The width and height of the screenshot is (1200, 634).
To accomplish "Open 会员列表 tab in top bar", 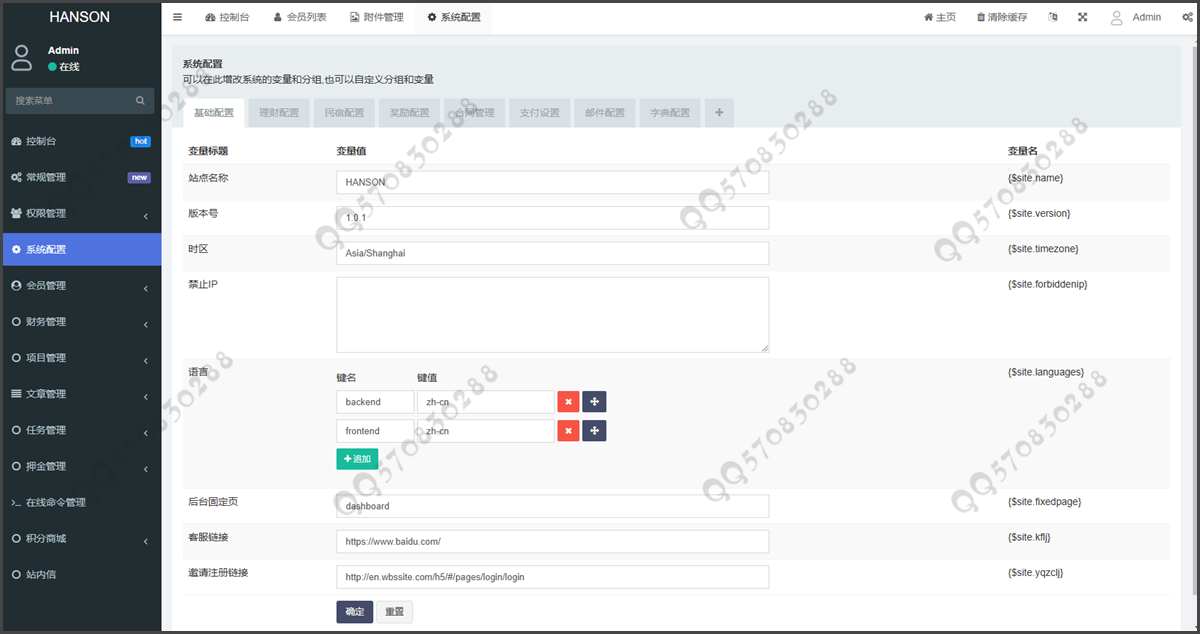I will point(300,17).
